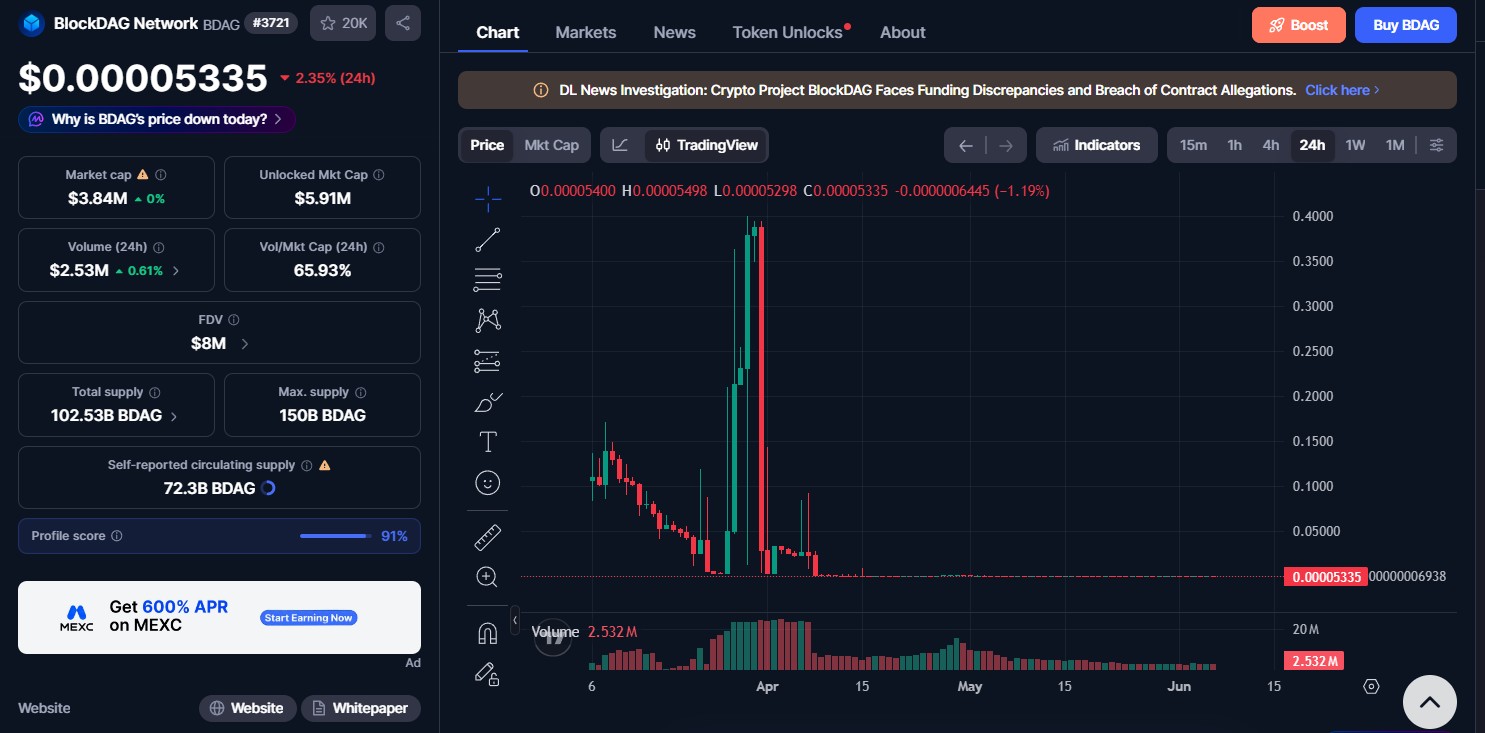Click the red volume 2.532M axis label
1485x733 pixels.
click(x=1314, y=661)
